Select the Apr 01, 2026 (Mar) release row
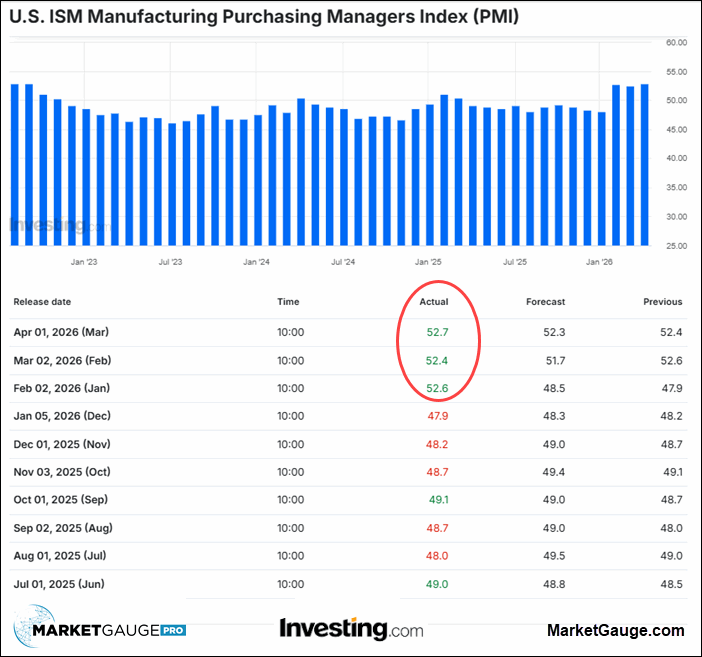This screenshot has width=702, height=657. tap(62, 332)
